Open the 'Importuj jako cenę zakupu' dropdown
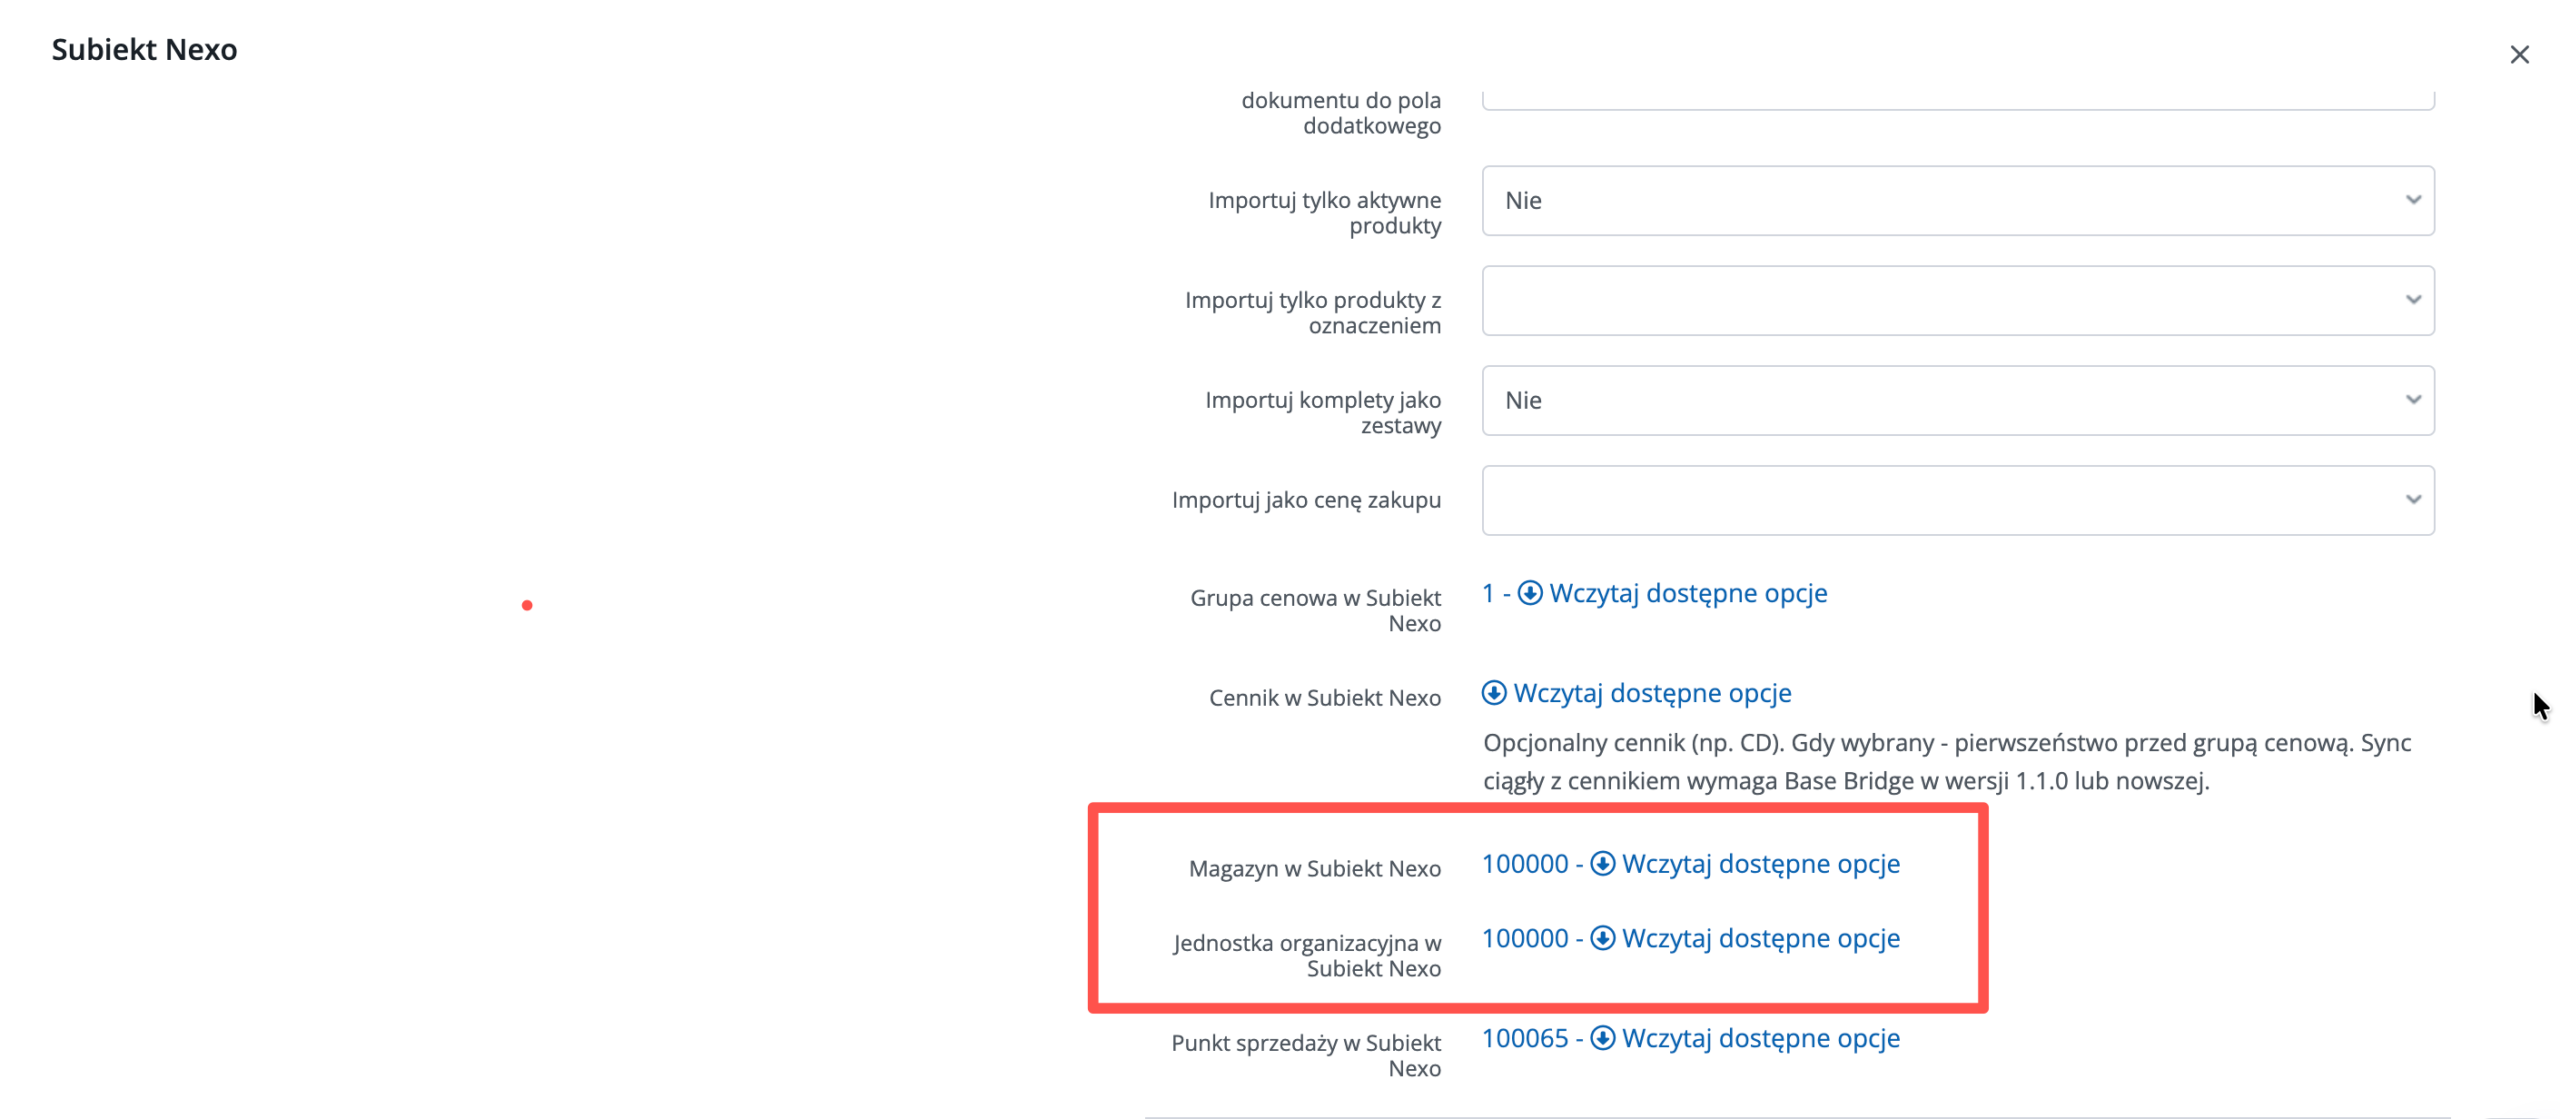 pos(1957,501)
